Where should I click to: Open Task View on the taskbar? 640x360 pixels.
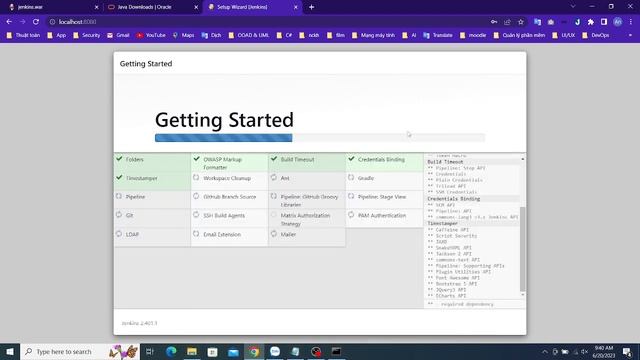coord(150,351)
